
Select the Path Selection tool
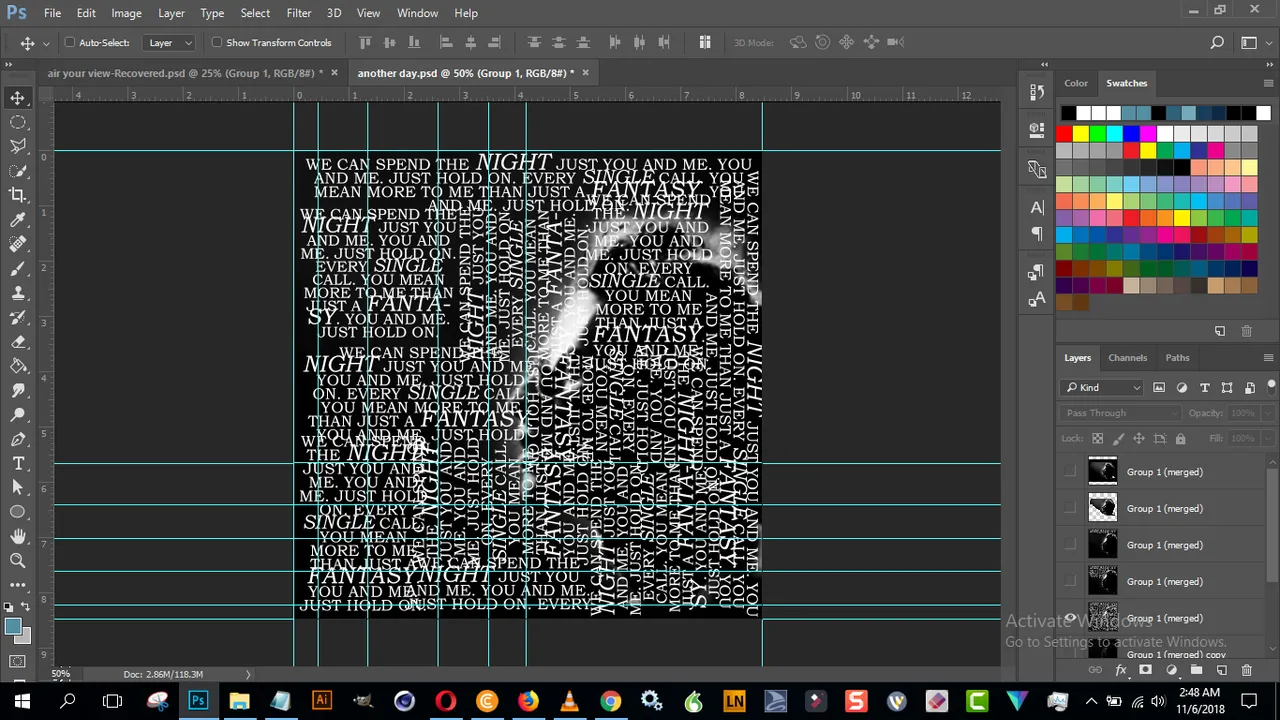pos(18,487)
